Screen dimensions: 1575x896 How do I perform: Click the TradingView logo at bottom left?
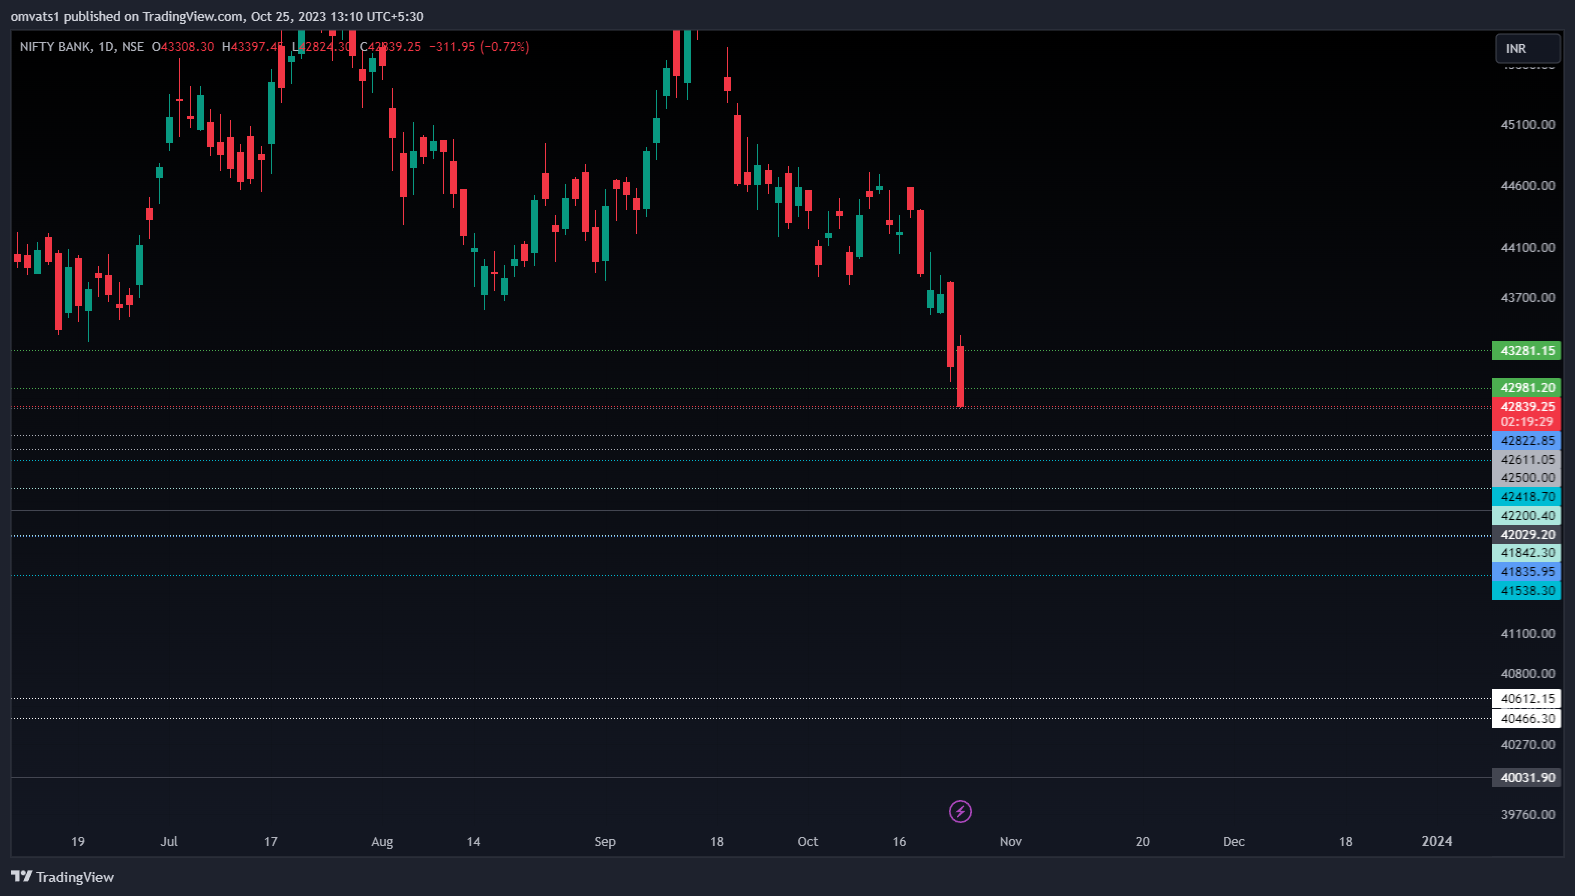click(x=62, y=877)
